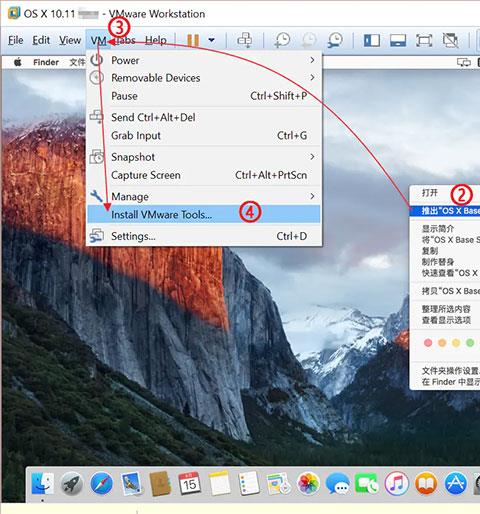Open the Snapshot submenu entry
This screenshot has height=514, width=480.
(204, 157)
